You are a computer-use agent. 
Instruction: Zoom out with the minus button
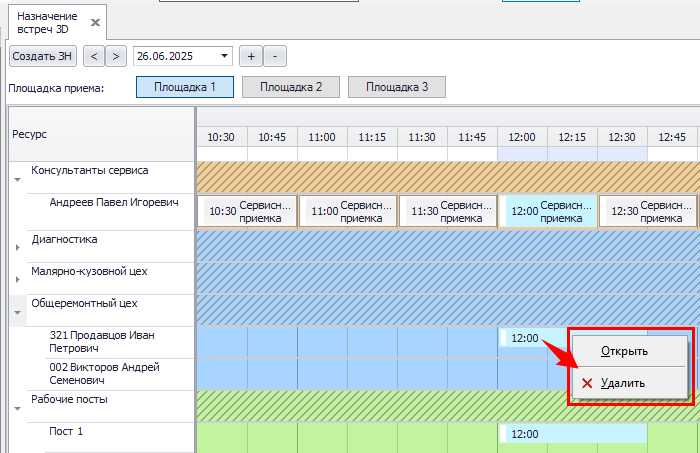pyautogui.click(x=276, y=56)
